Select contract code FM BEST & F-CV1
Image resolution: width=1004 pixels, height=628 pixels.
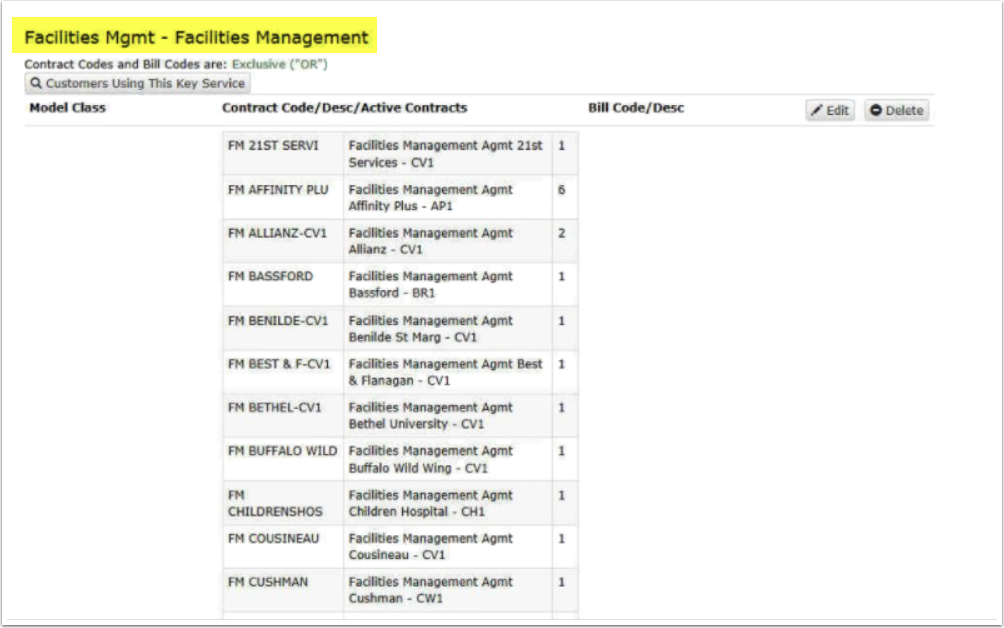point(279,364)
